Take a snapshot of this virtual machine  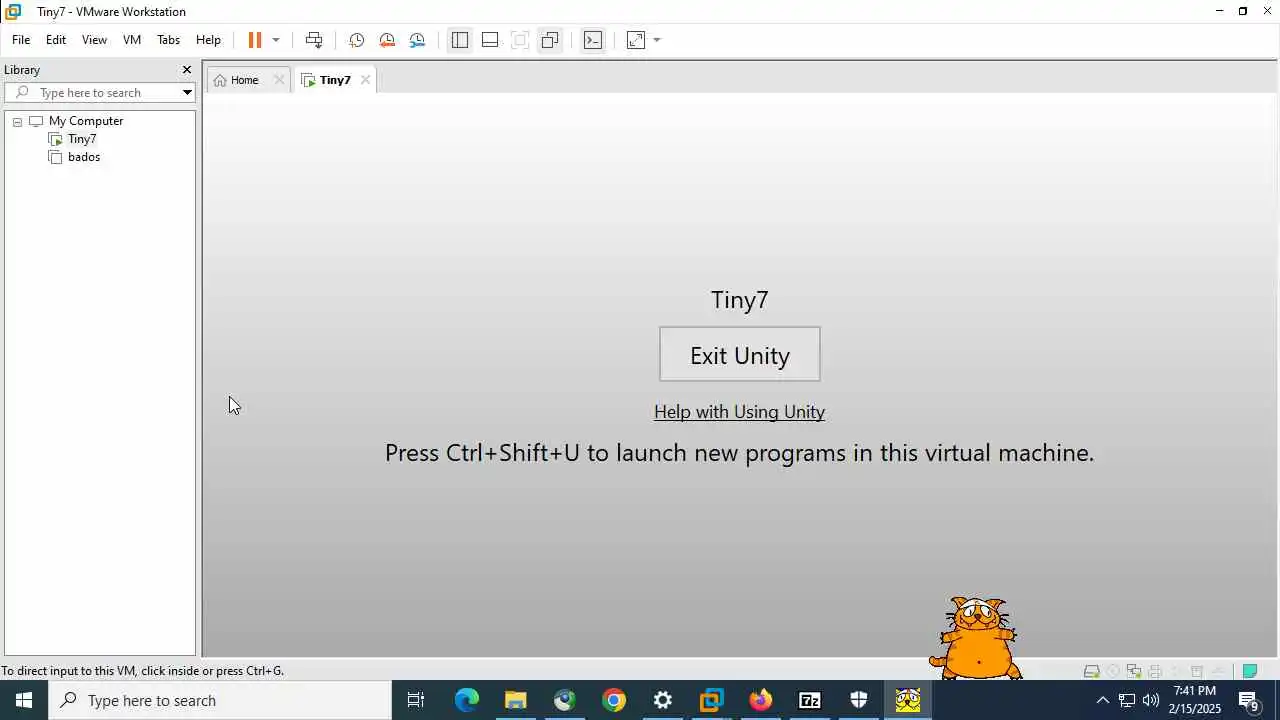coord(356,40)
